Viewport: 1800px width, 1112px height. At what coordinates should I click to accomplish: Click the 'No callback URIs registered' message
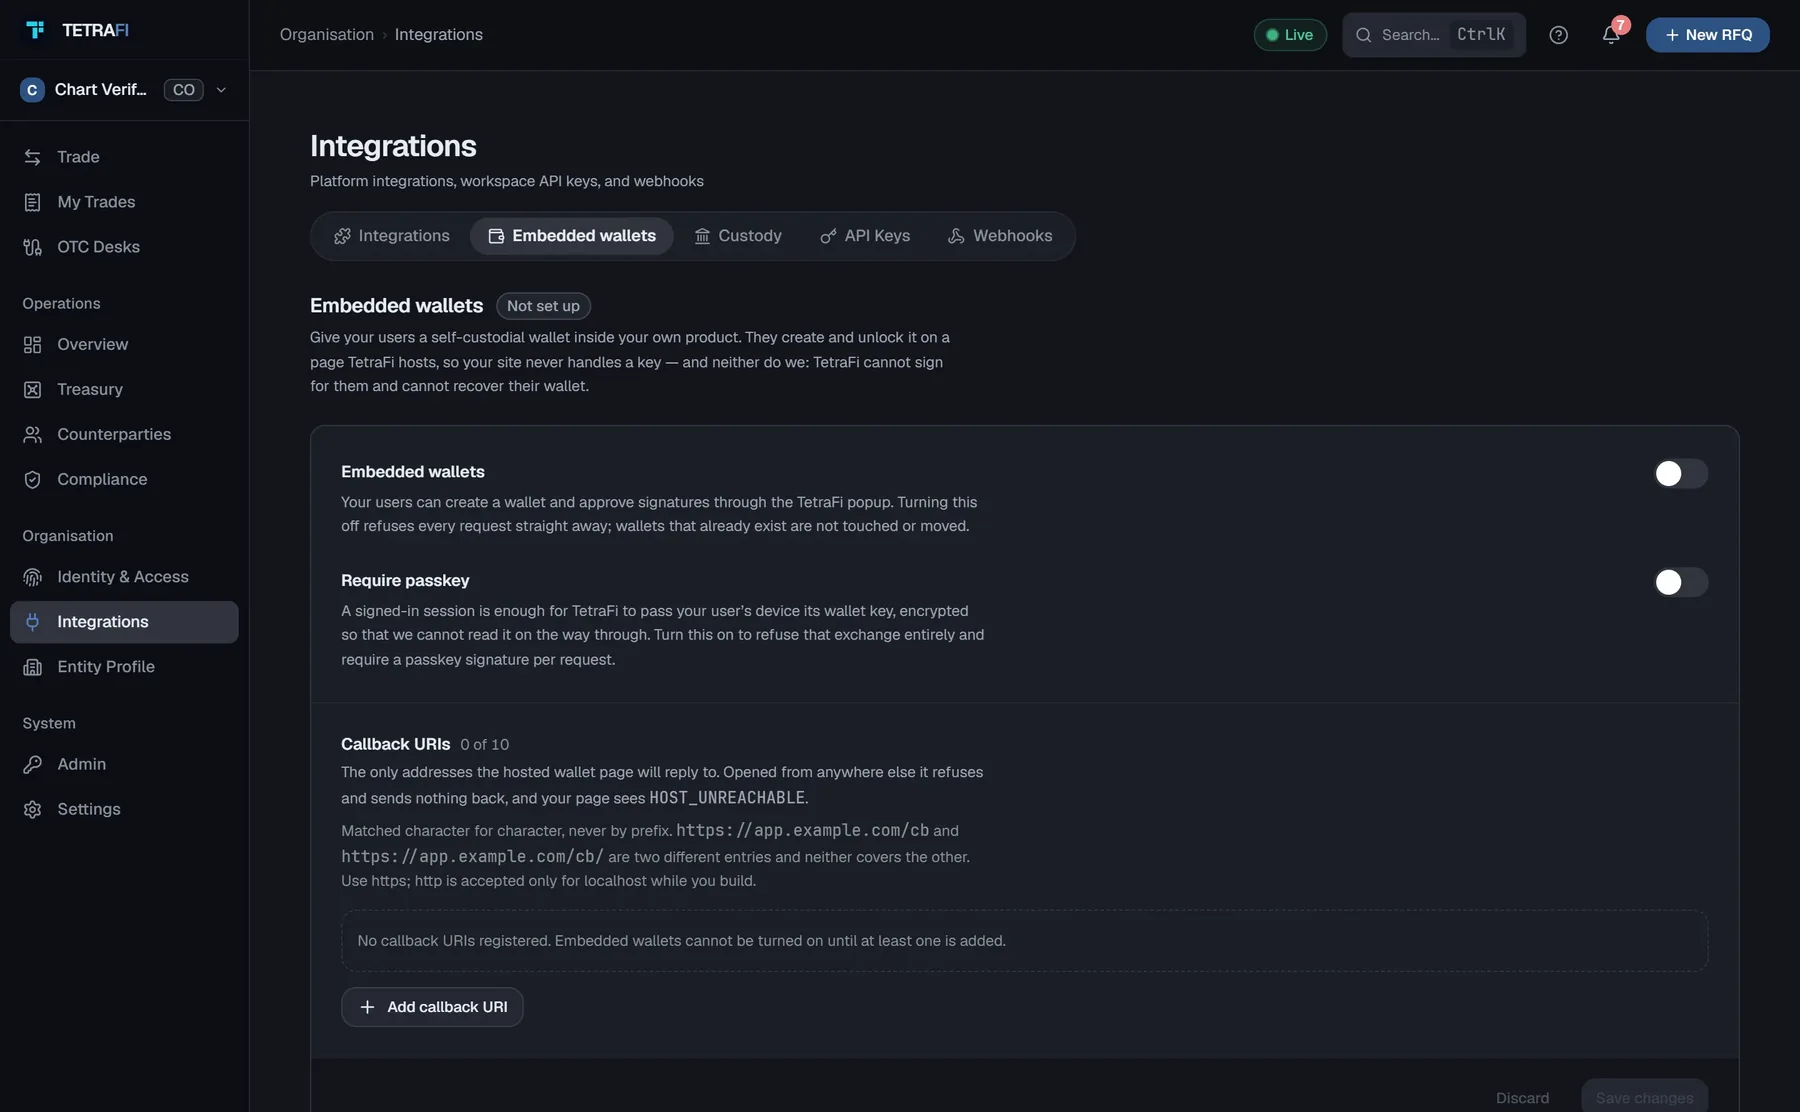tap(681, 941)
